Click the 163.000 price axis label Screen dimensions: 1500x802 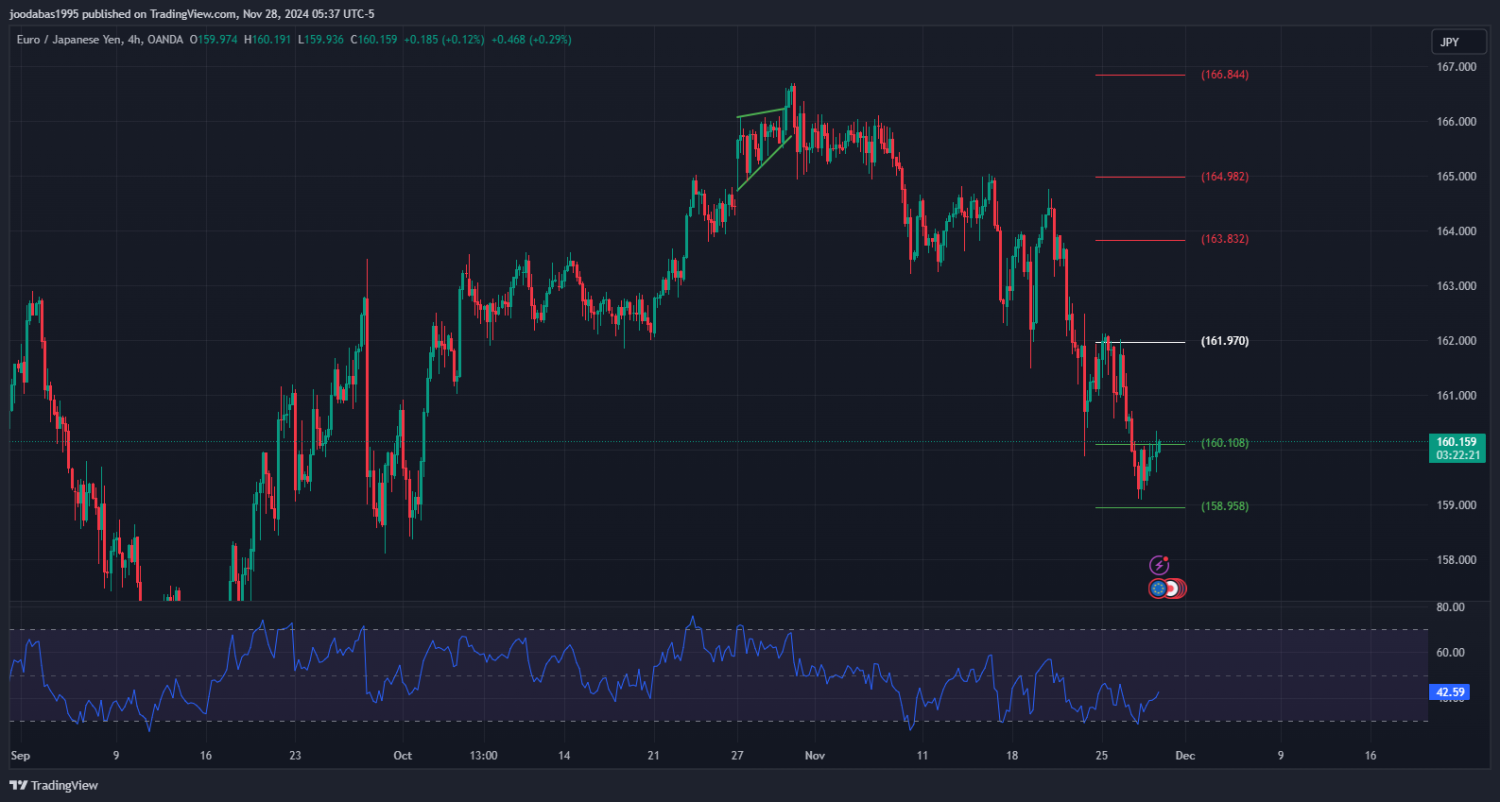(x=1457, y=286)
